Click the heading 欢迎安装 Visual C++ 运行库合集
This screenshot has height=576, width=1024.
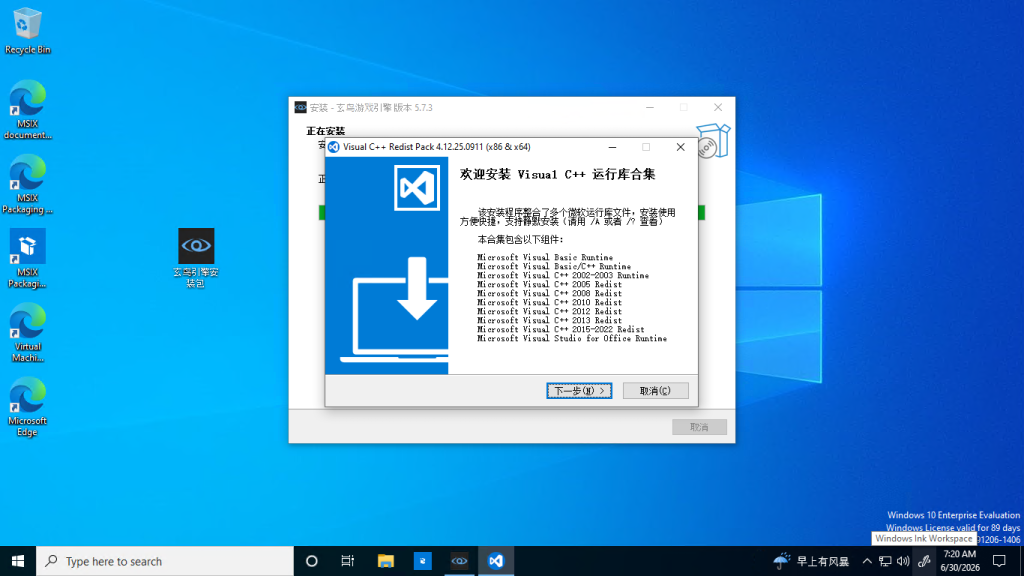point(557,174)
